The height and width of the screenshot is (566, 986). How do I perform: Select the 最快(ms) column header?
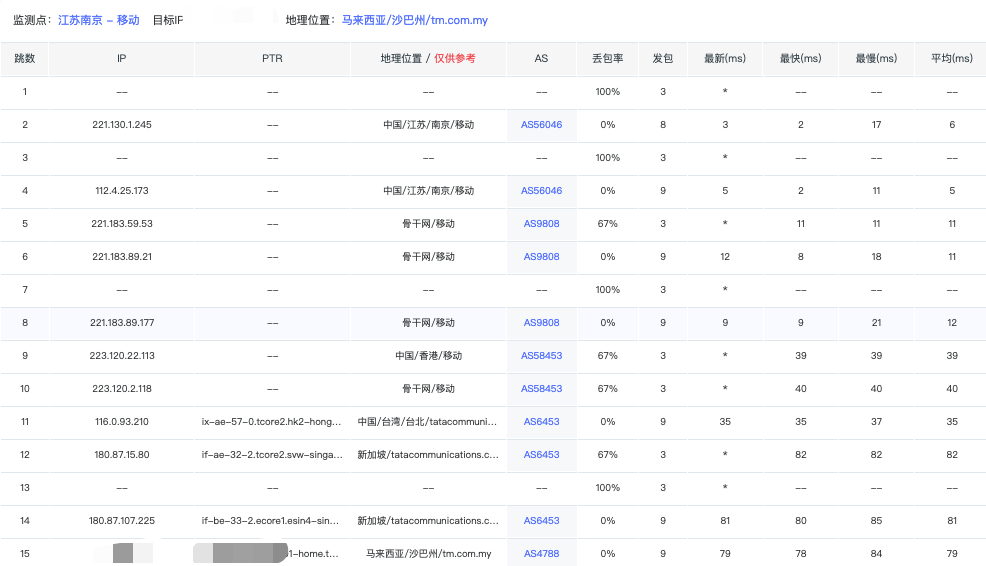(x=800, y=58)
